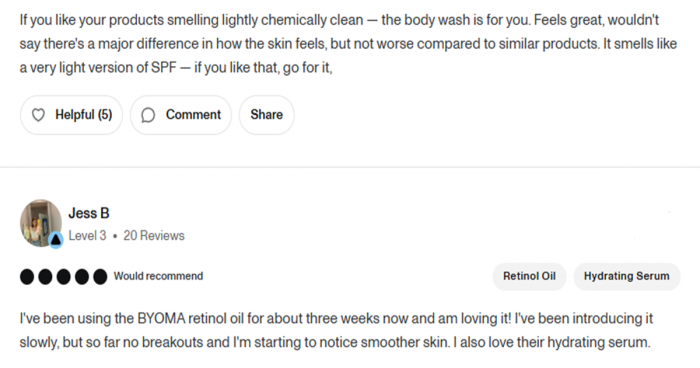Viewport: 700px width, 368px height.
Task: Click the blue triangle level badge
Action: tap(55, 240)
